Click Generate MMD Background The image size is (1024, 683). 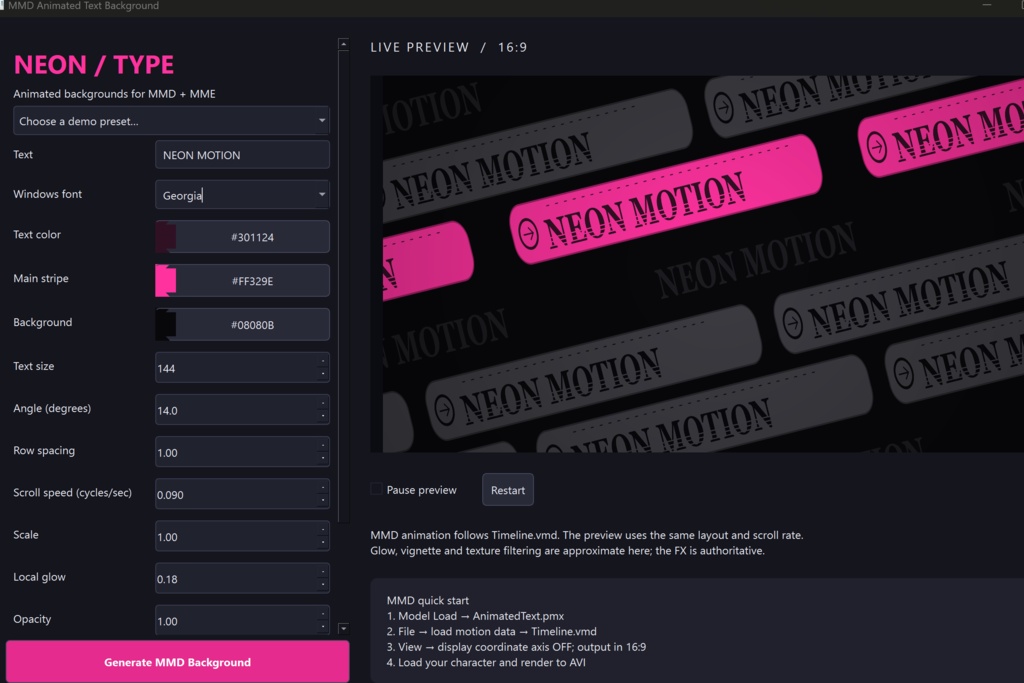pos(178,661)
